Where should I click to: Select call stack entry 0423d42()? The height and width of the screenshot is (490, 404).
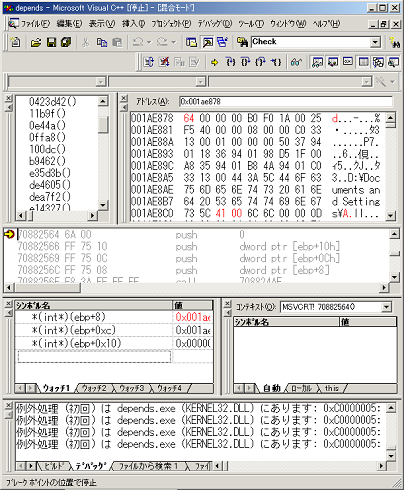[x=52, y=101]
